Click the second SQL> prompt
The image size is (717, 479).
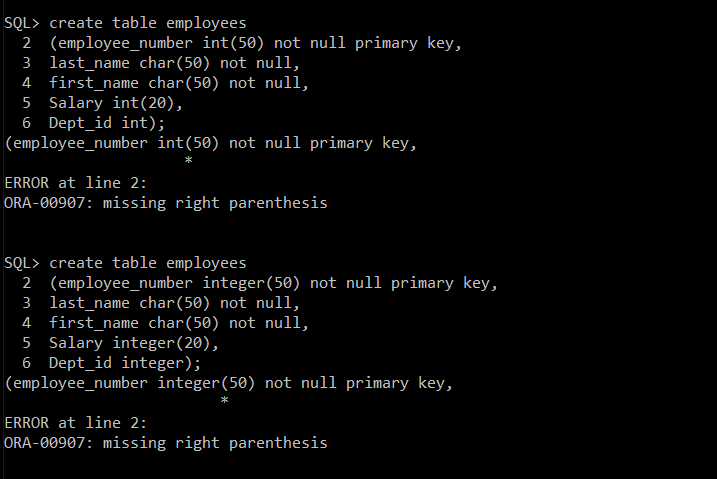click(22, 263)
